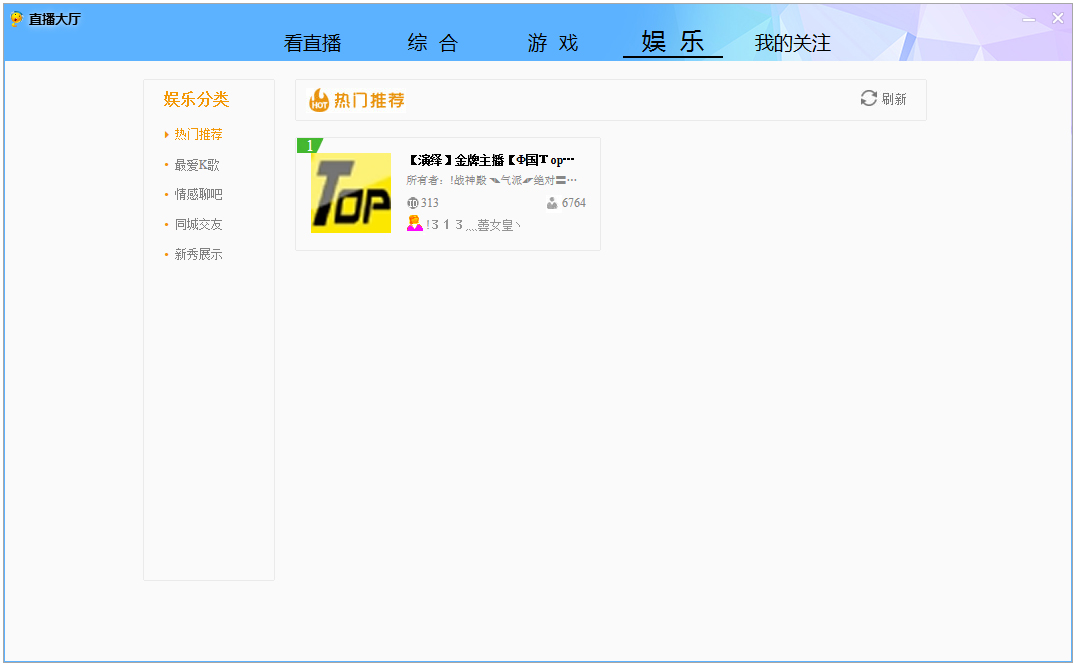Select 情感聊吧 in the sidebar
The image size is (1076, 665).
(x=197, y=194)
